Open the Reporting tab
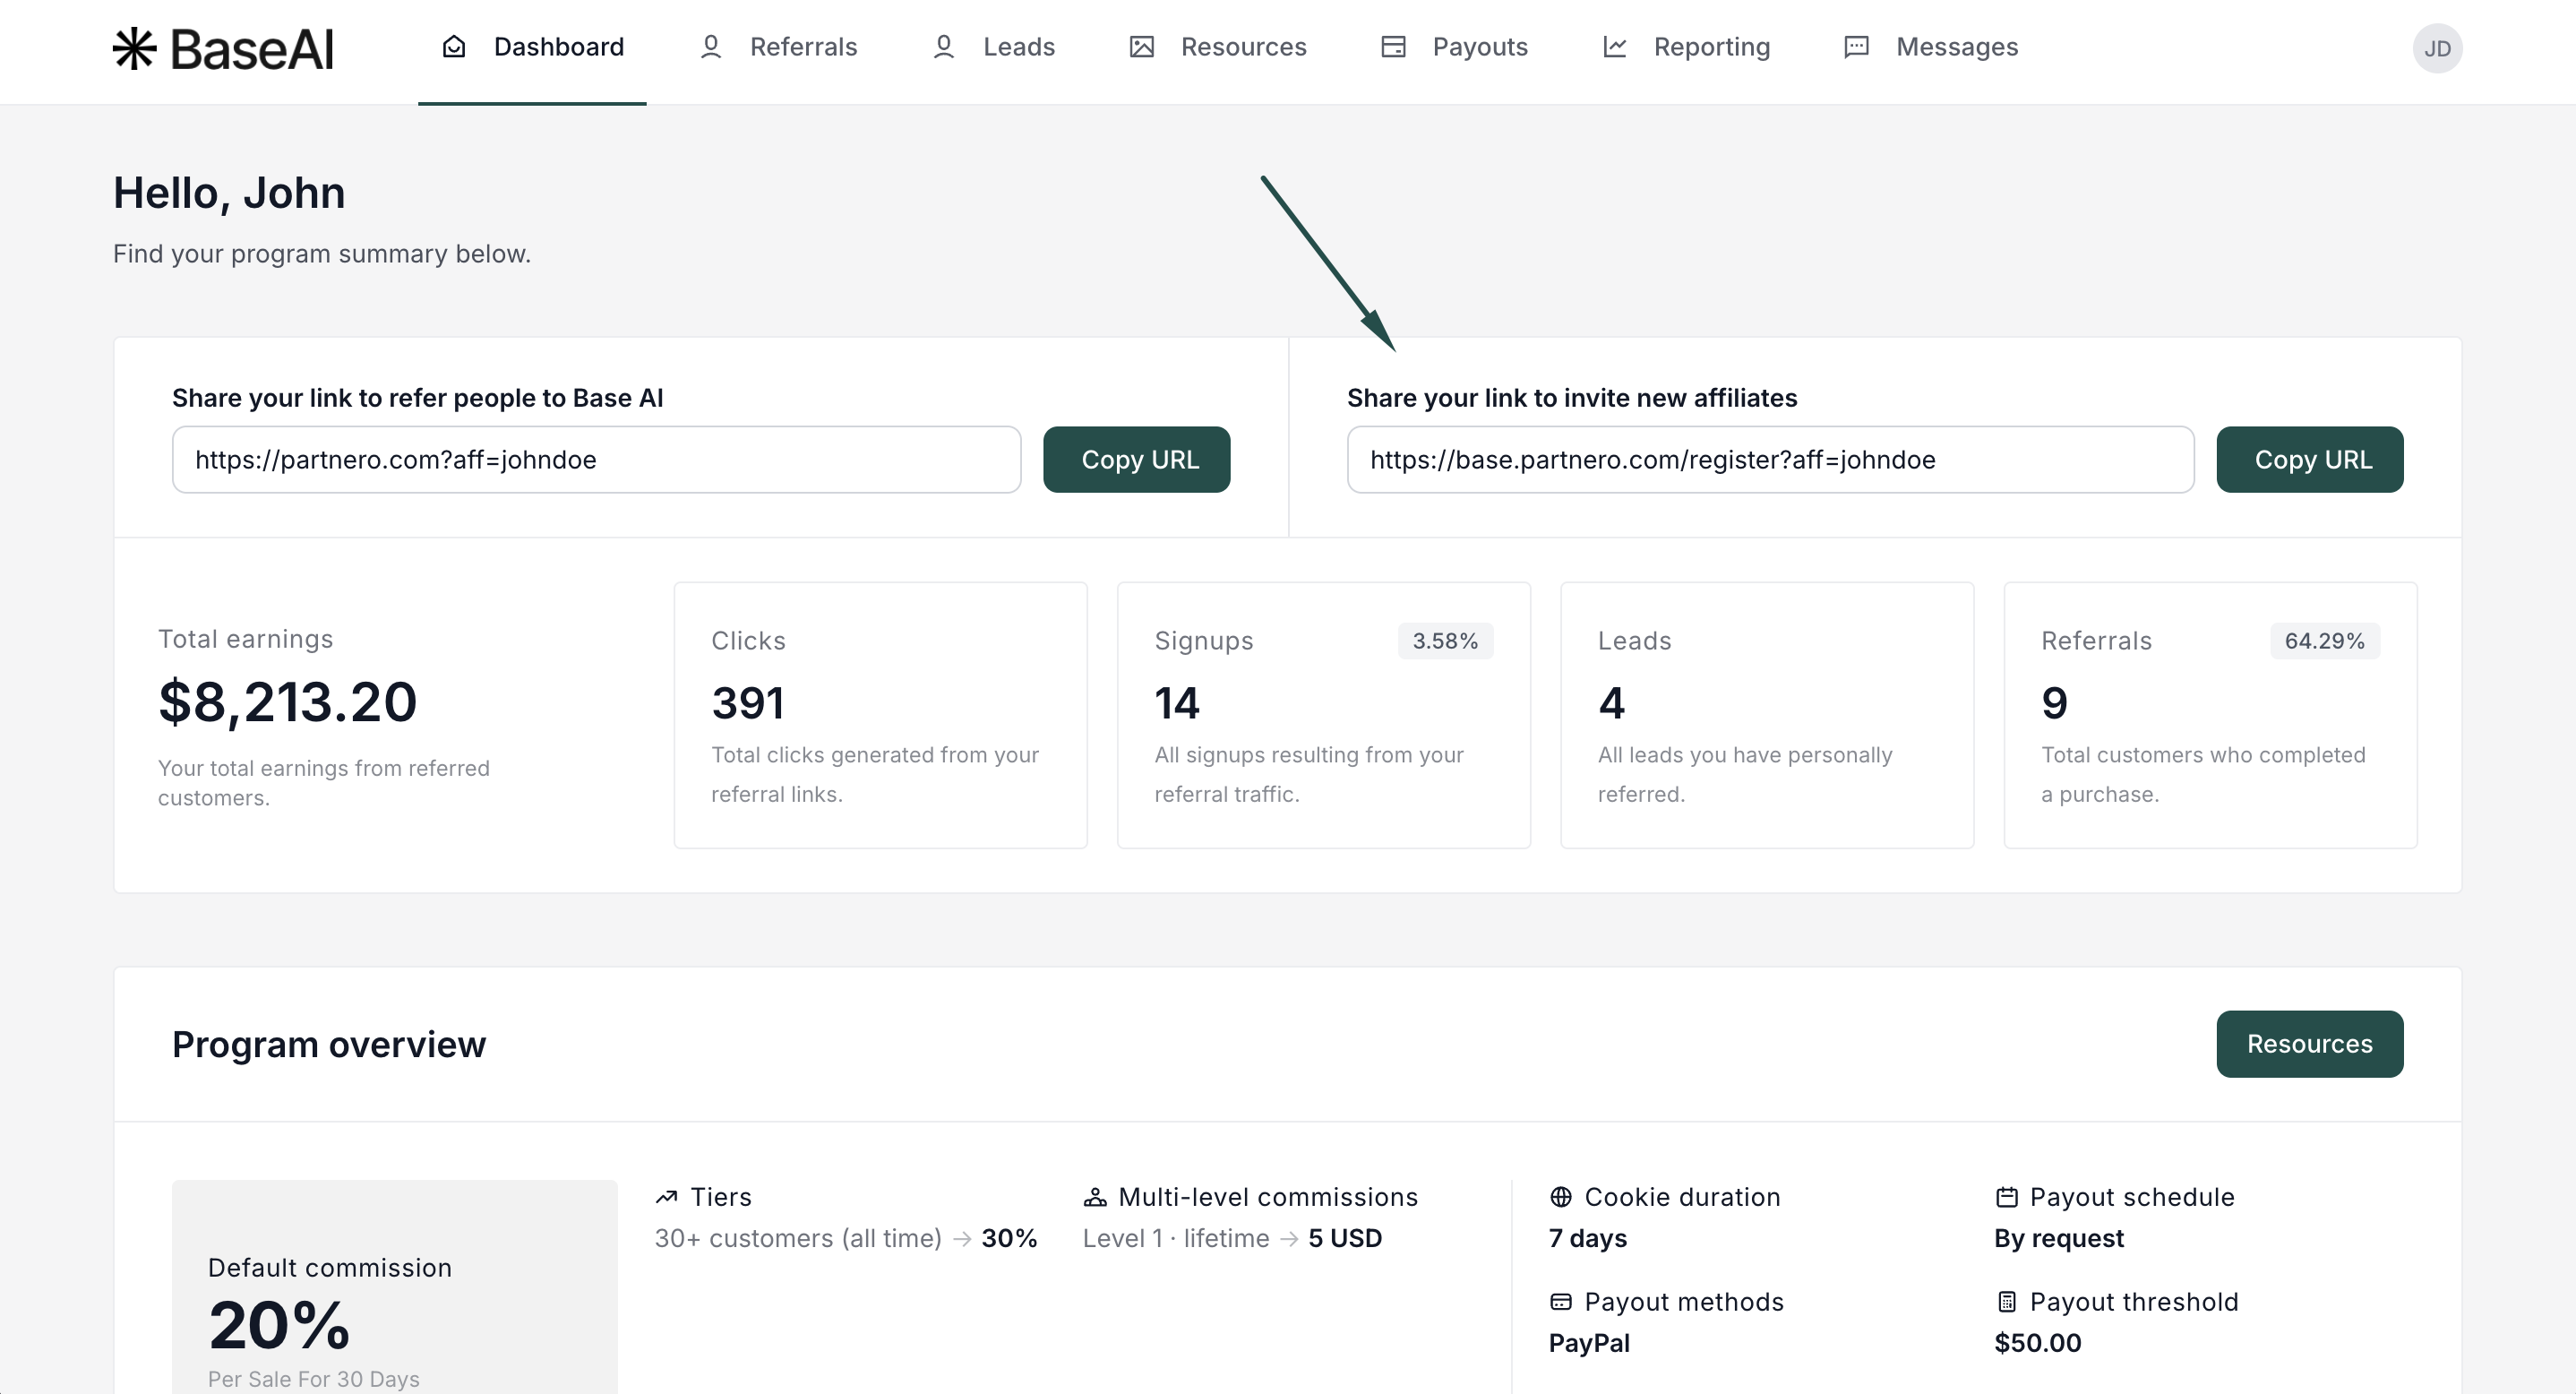 click(x=1711, y=47)
